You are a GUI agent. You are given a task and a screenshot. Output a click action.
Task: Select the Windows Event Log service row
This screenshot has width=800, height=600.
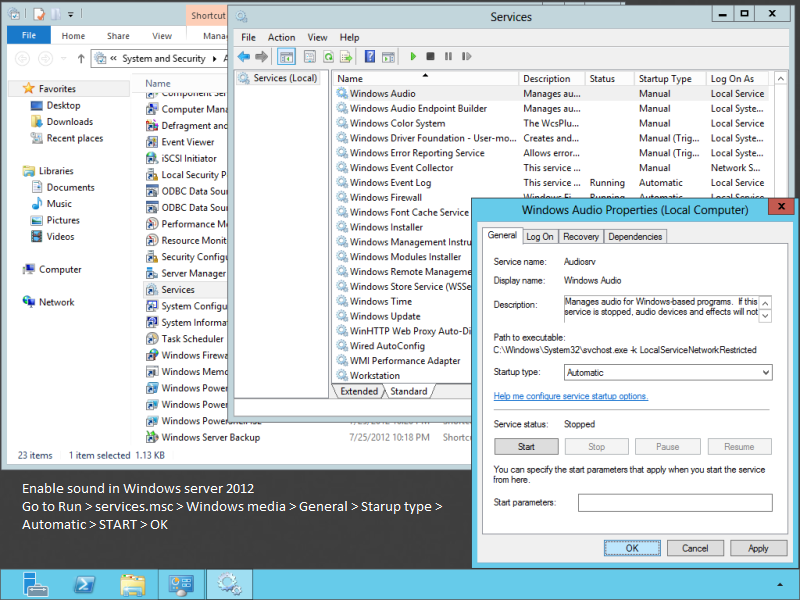[x=390, y=182]
